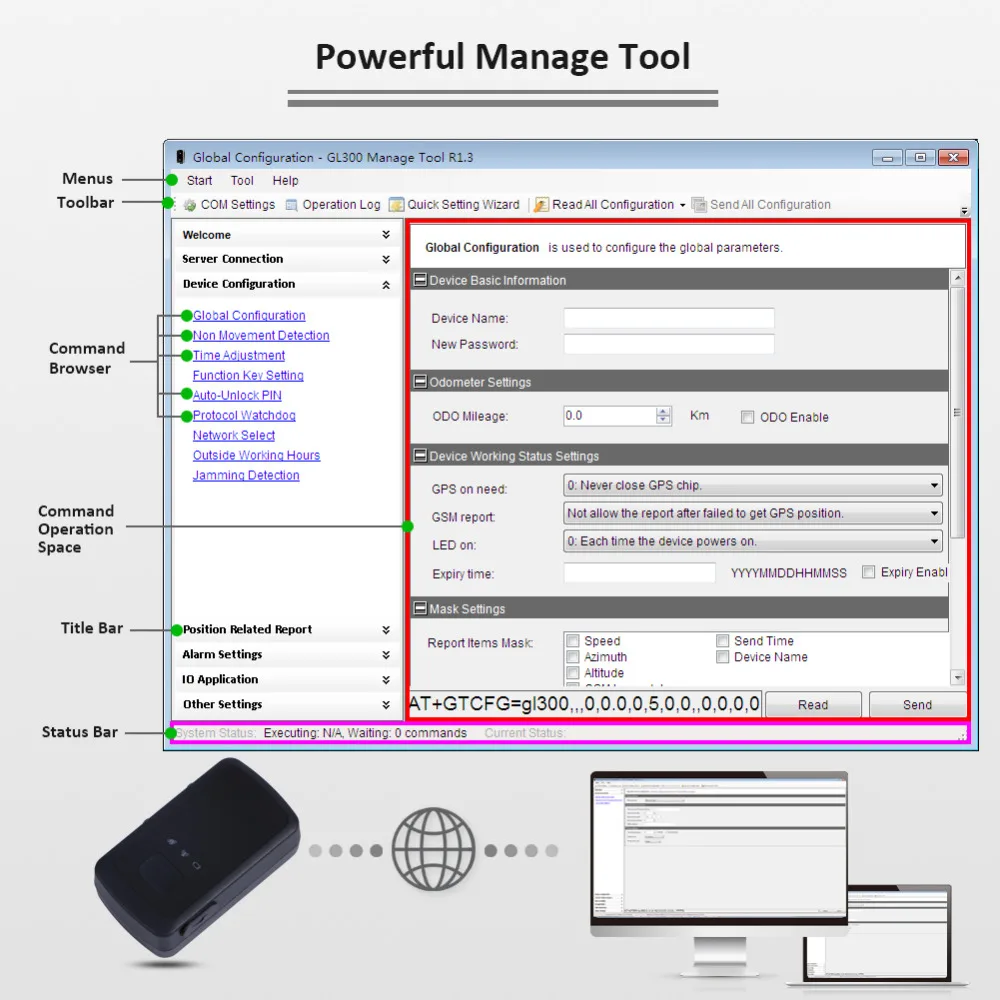Open Time Adjustment link
This screenshot has height=1000, width=1000.
click(239, 355)
